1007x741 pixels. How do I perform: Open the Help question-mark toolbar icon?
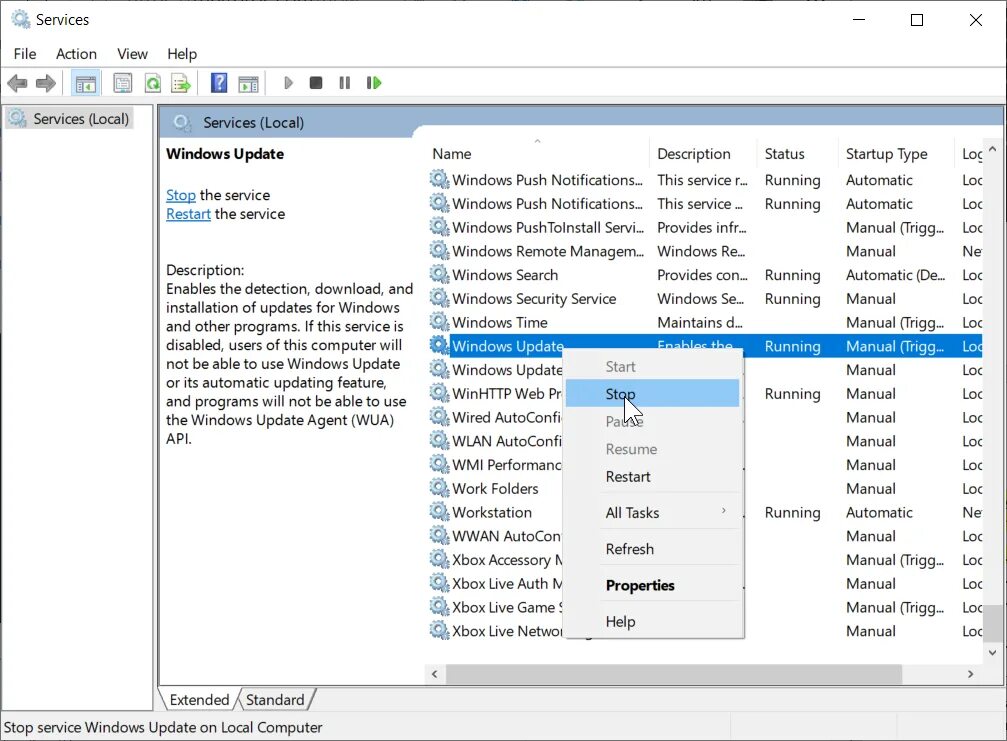[x=219, y=83]
